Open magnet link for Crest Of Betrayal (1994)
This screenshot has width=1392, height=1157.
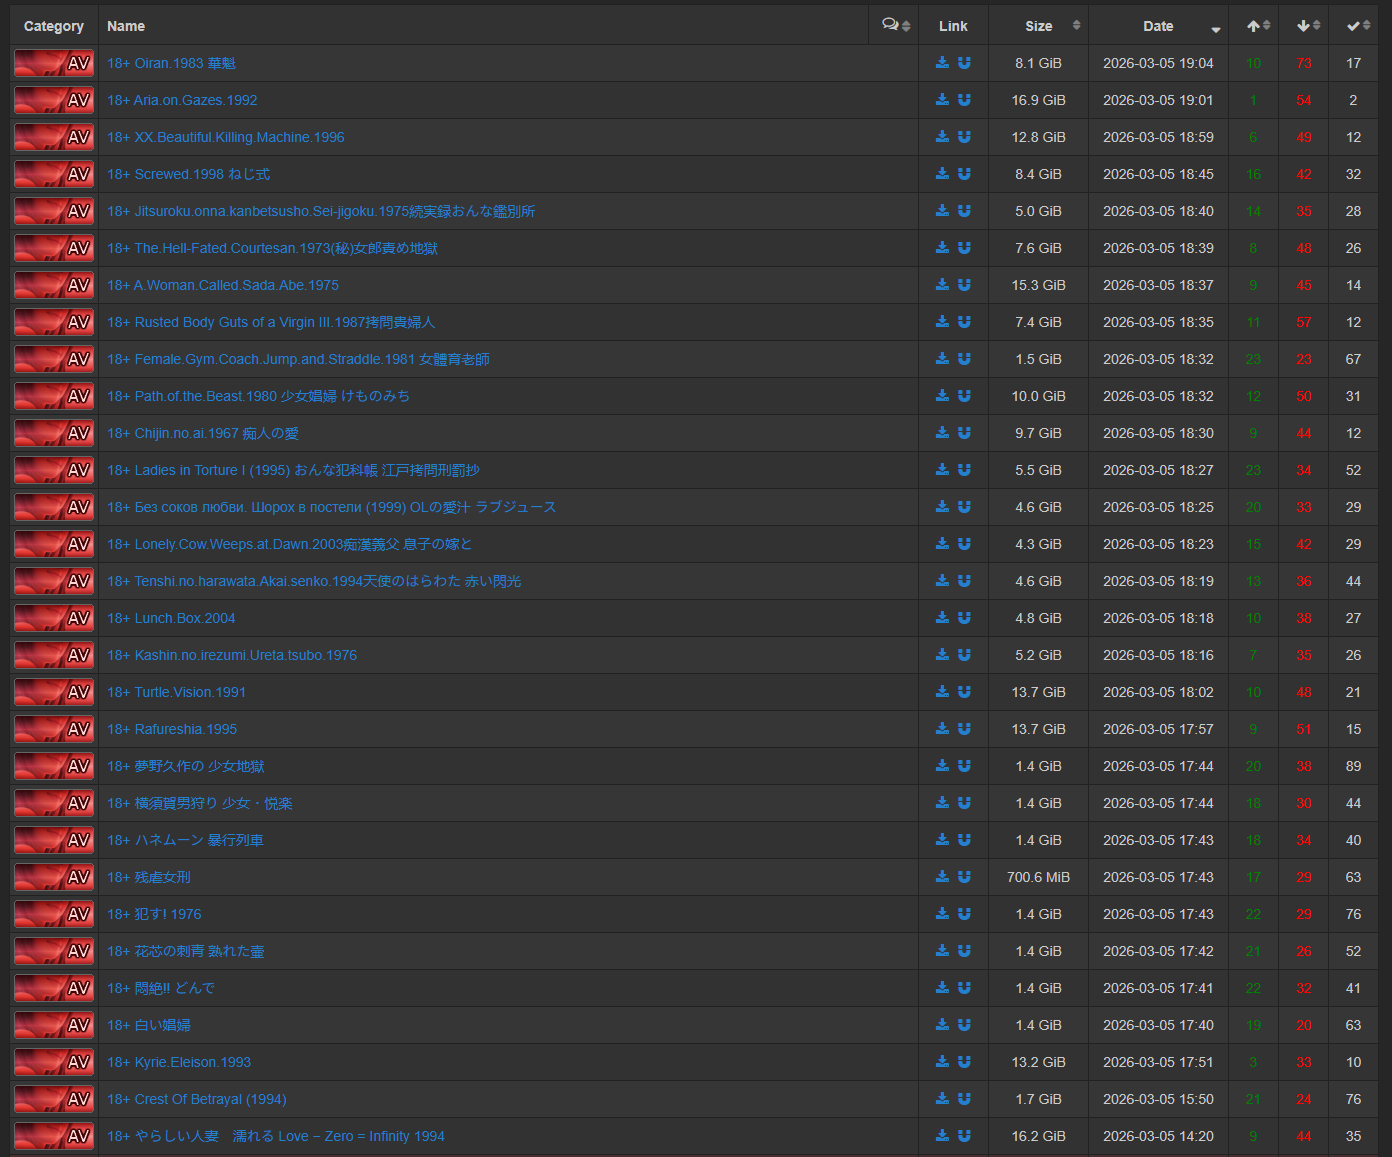[964, 1099]
